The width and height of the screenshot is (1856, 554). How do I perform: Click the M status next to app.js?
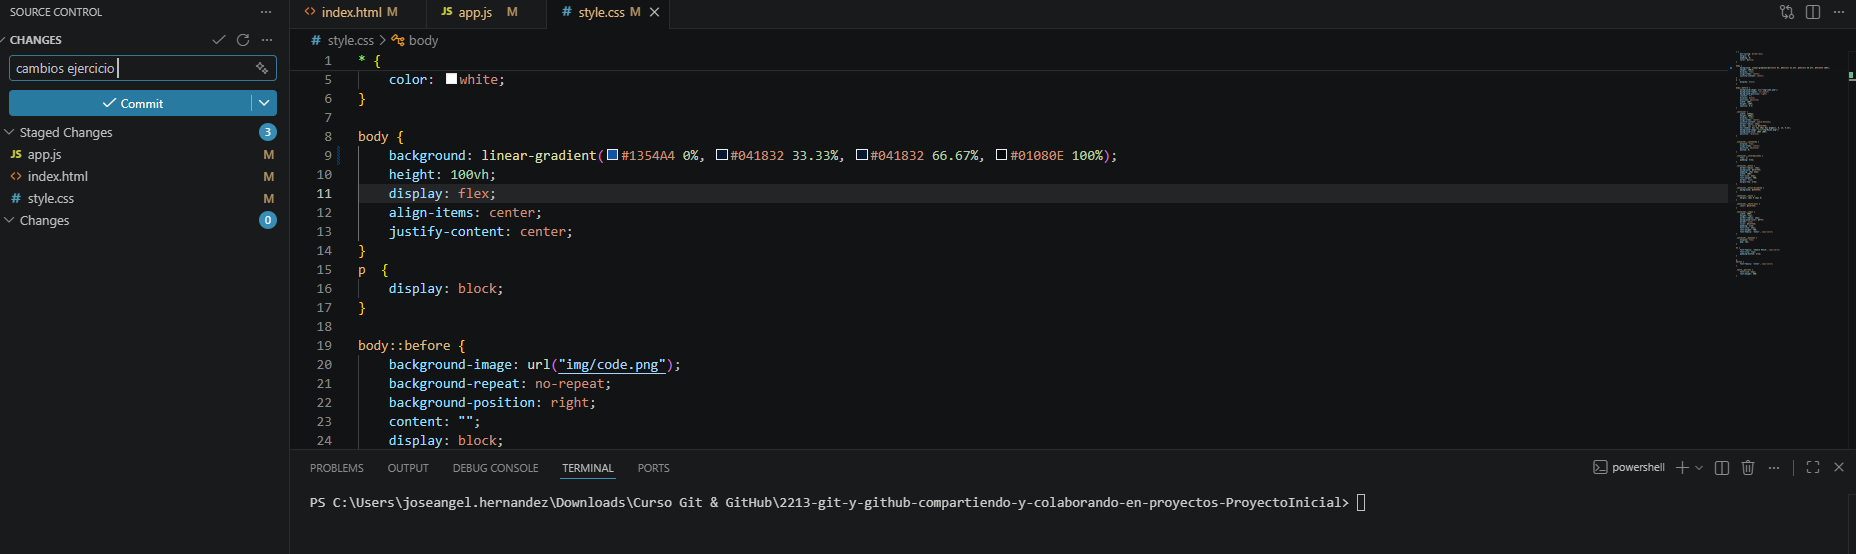coord(269,155)
